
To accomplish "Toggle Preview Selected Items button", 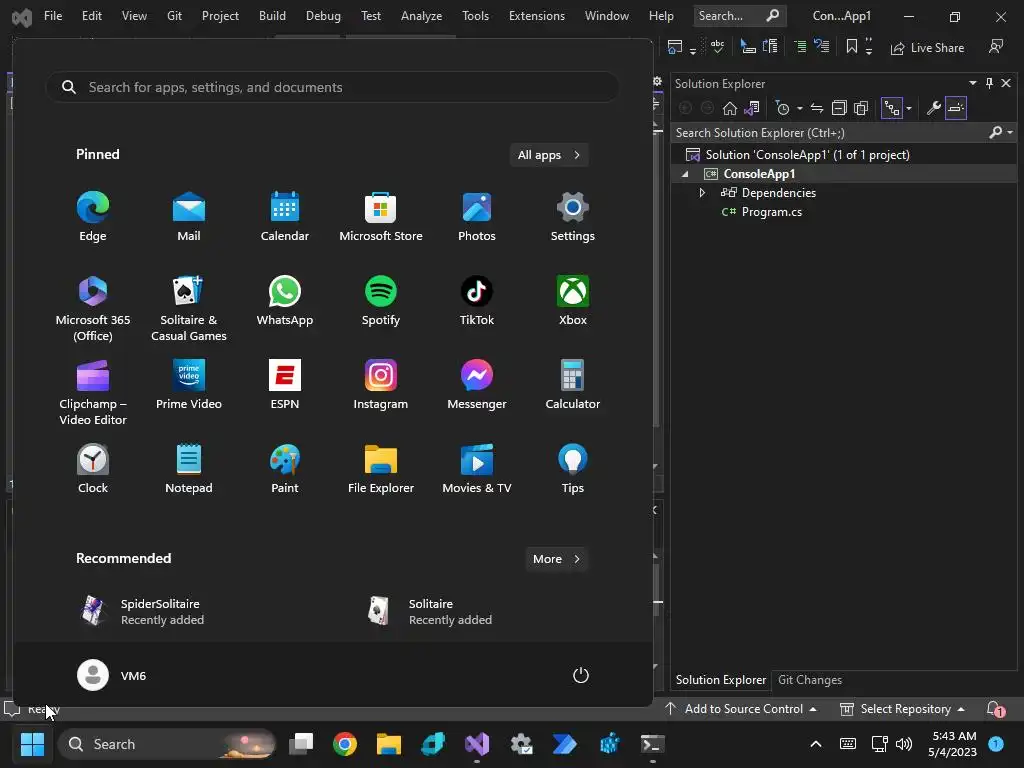I will (955, 108).
